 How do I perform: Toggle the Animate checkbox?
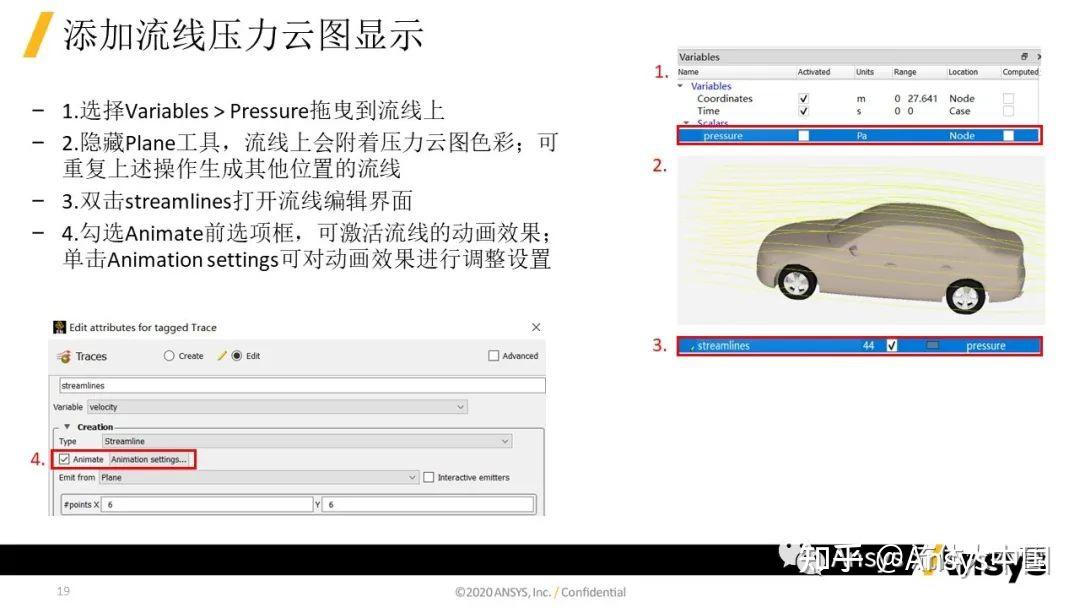pos(64,459)
